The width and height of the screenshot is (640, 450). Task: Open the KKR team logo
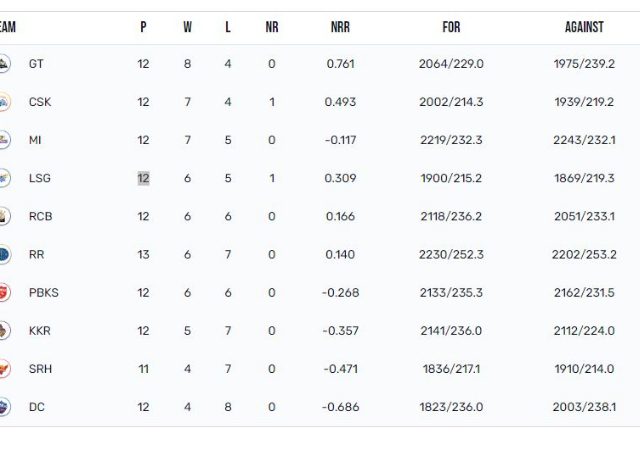point(4,331)
